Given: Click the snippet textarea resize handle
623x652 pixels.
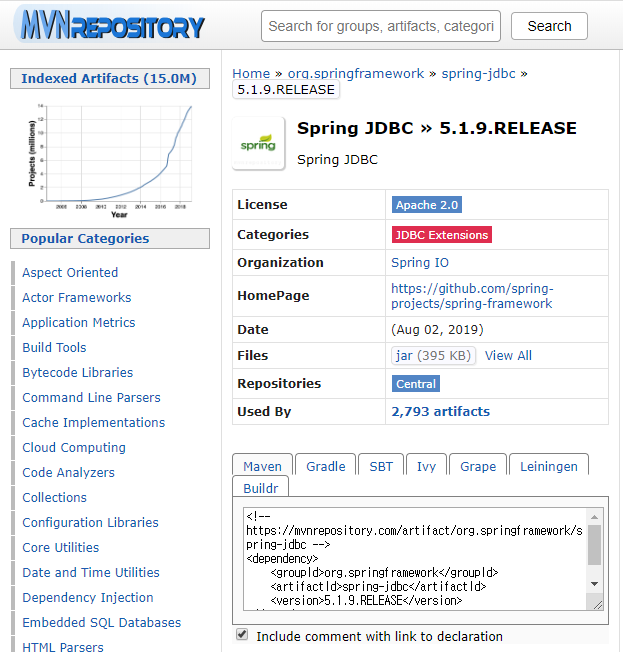Looking at the screenshot, I should coord(598,605).
